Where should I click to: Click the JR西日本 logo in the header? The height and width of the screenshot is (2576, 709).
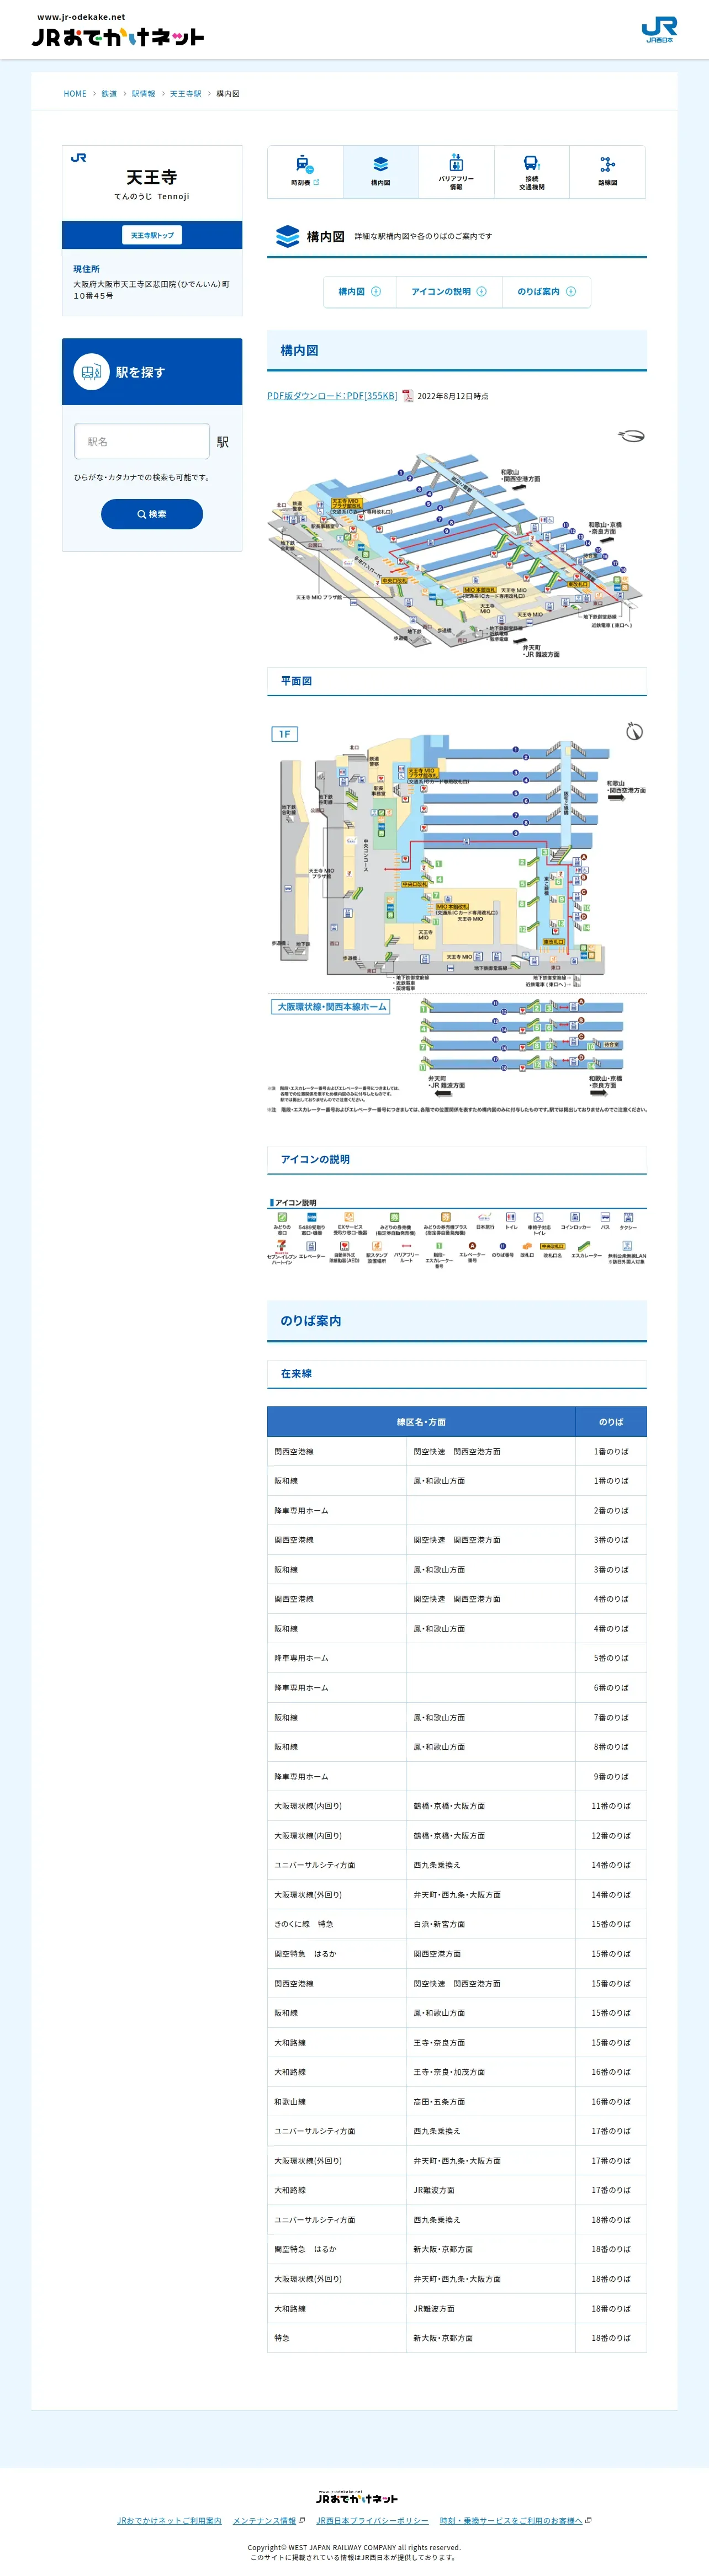(x=659, y=30)
